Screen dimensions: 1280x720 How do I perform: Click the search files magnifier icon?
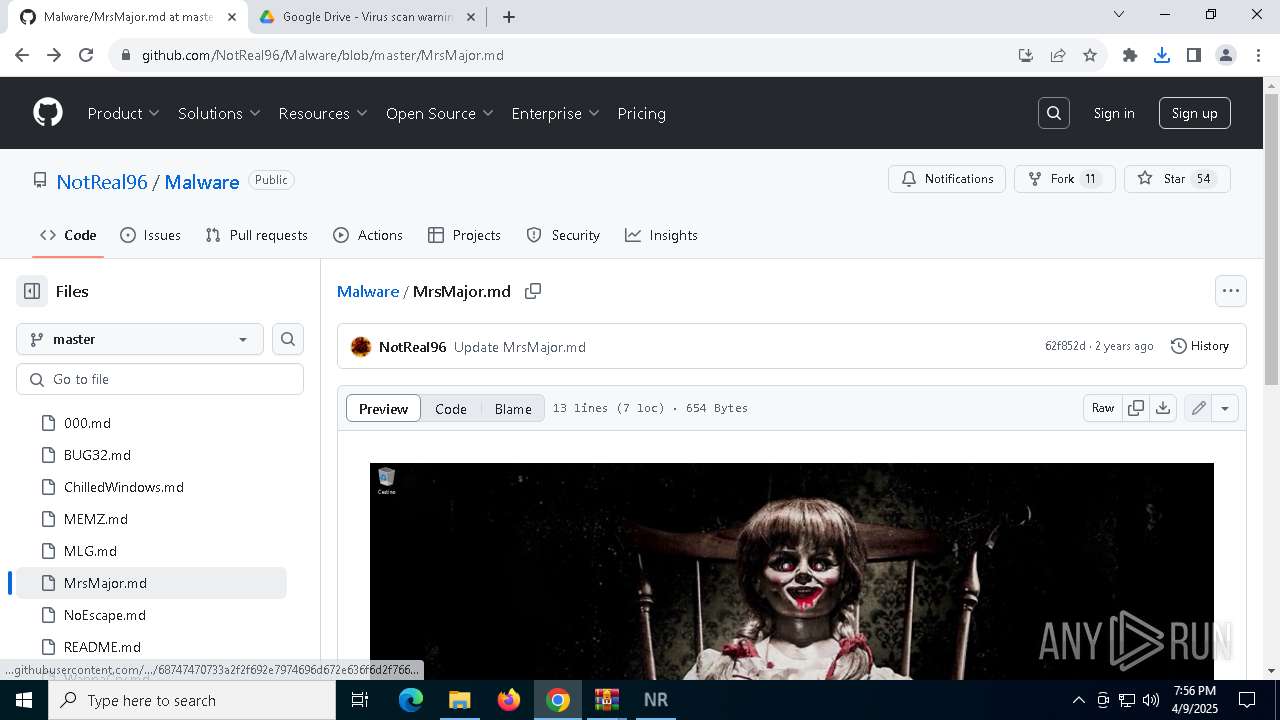[x=288, y=339]
